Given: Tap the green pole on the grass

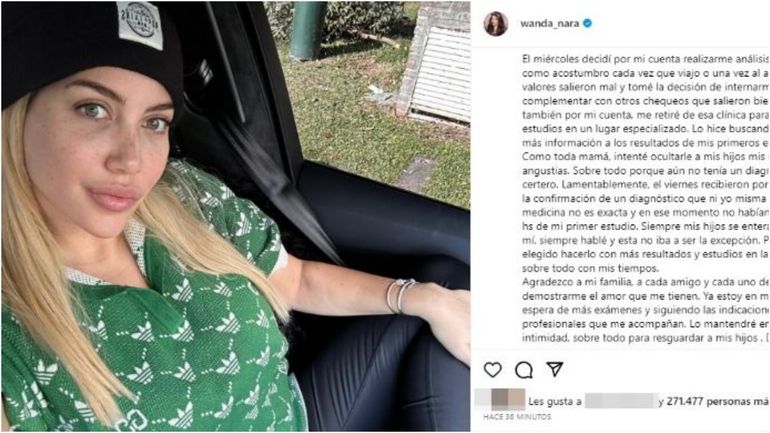Looking at the screenshot, I should pyautogui.click(x=307, y=30).
